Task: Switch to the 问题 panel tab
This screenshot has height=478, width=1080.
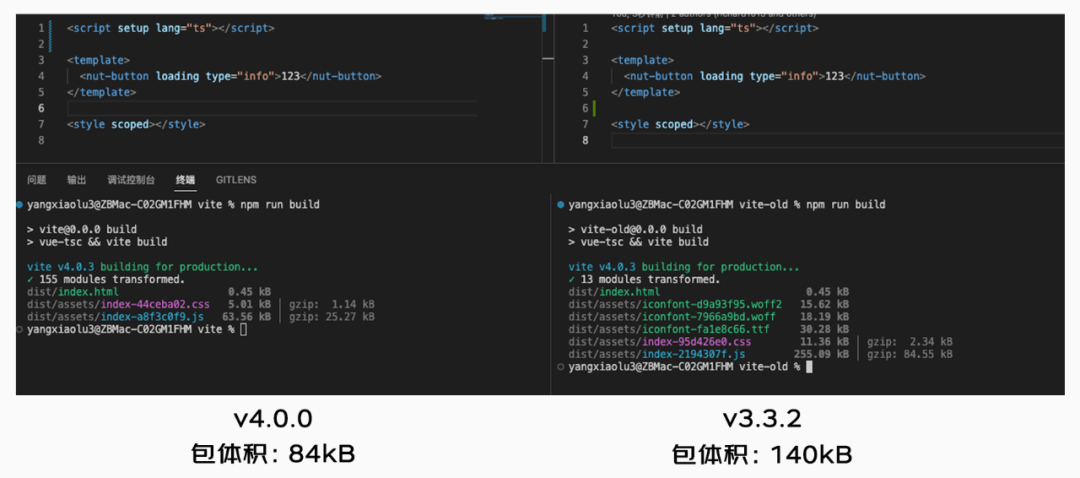Action: [x=37, y=180]
